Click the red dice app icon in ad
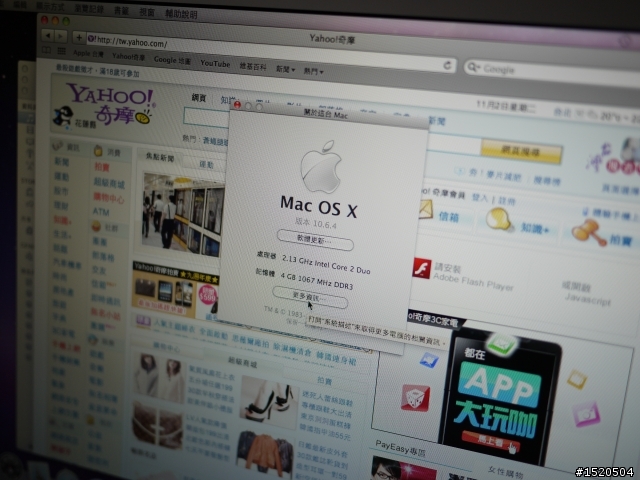 click(415, 398)
